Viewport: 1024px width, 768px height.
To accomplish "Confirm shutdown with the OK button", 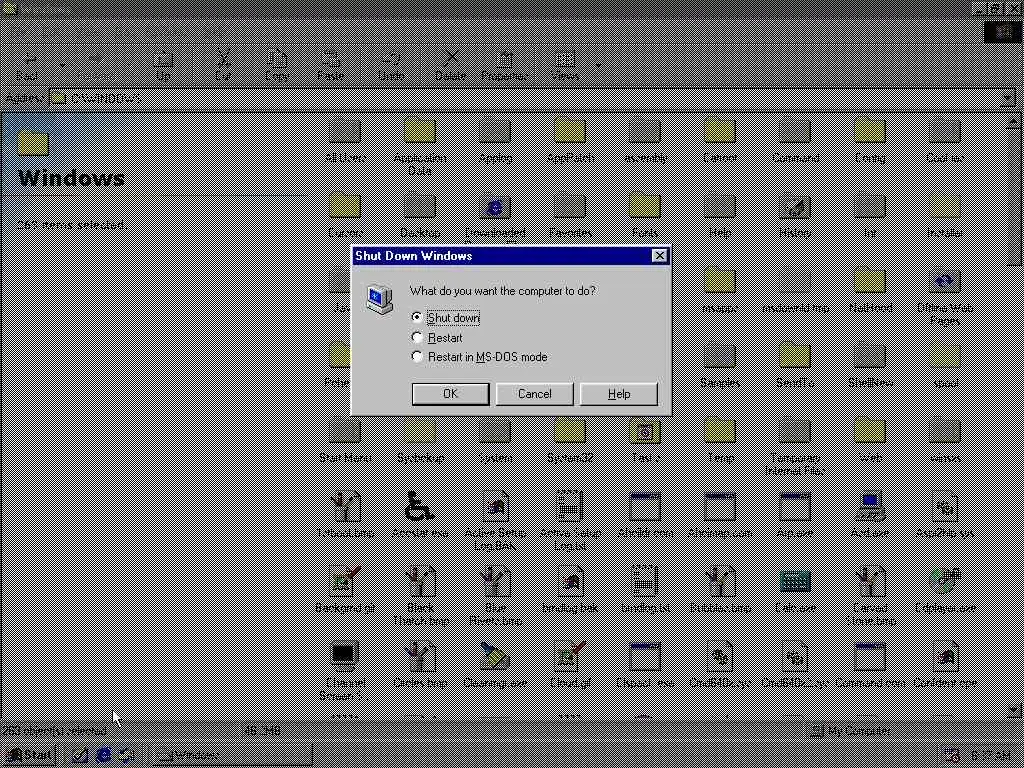I will (450, 394).
